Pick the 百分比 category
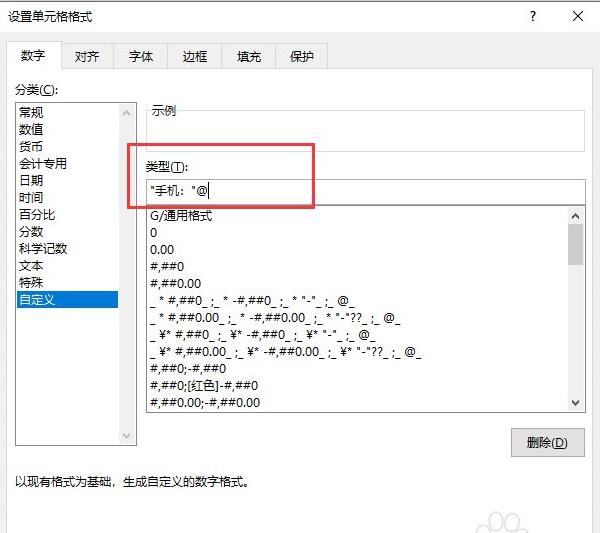Screen dimensions: 600x533 [67, 214]
